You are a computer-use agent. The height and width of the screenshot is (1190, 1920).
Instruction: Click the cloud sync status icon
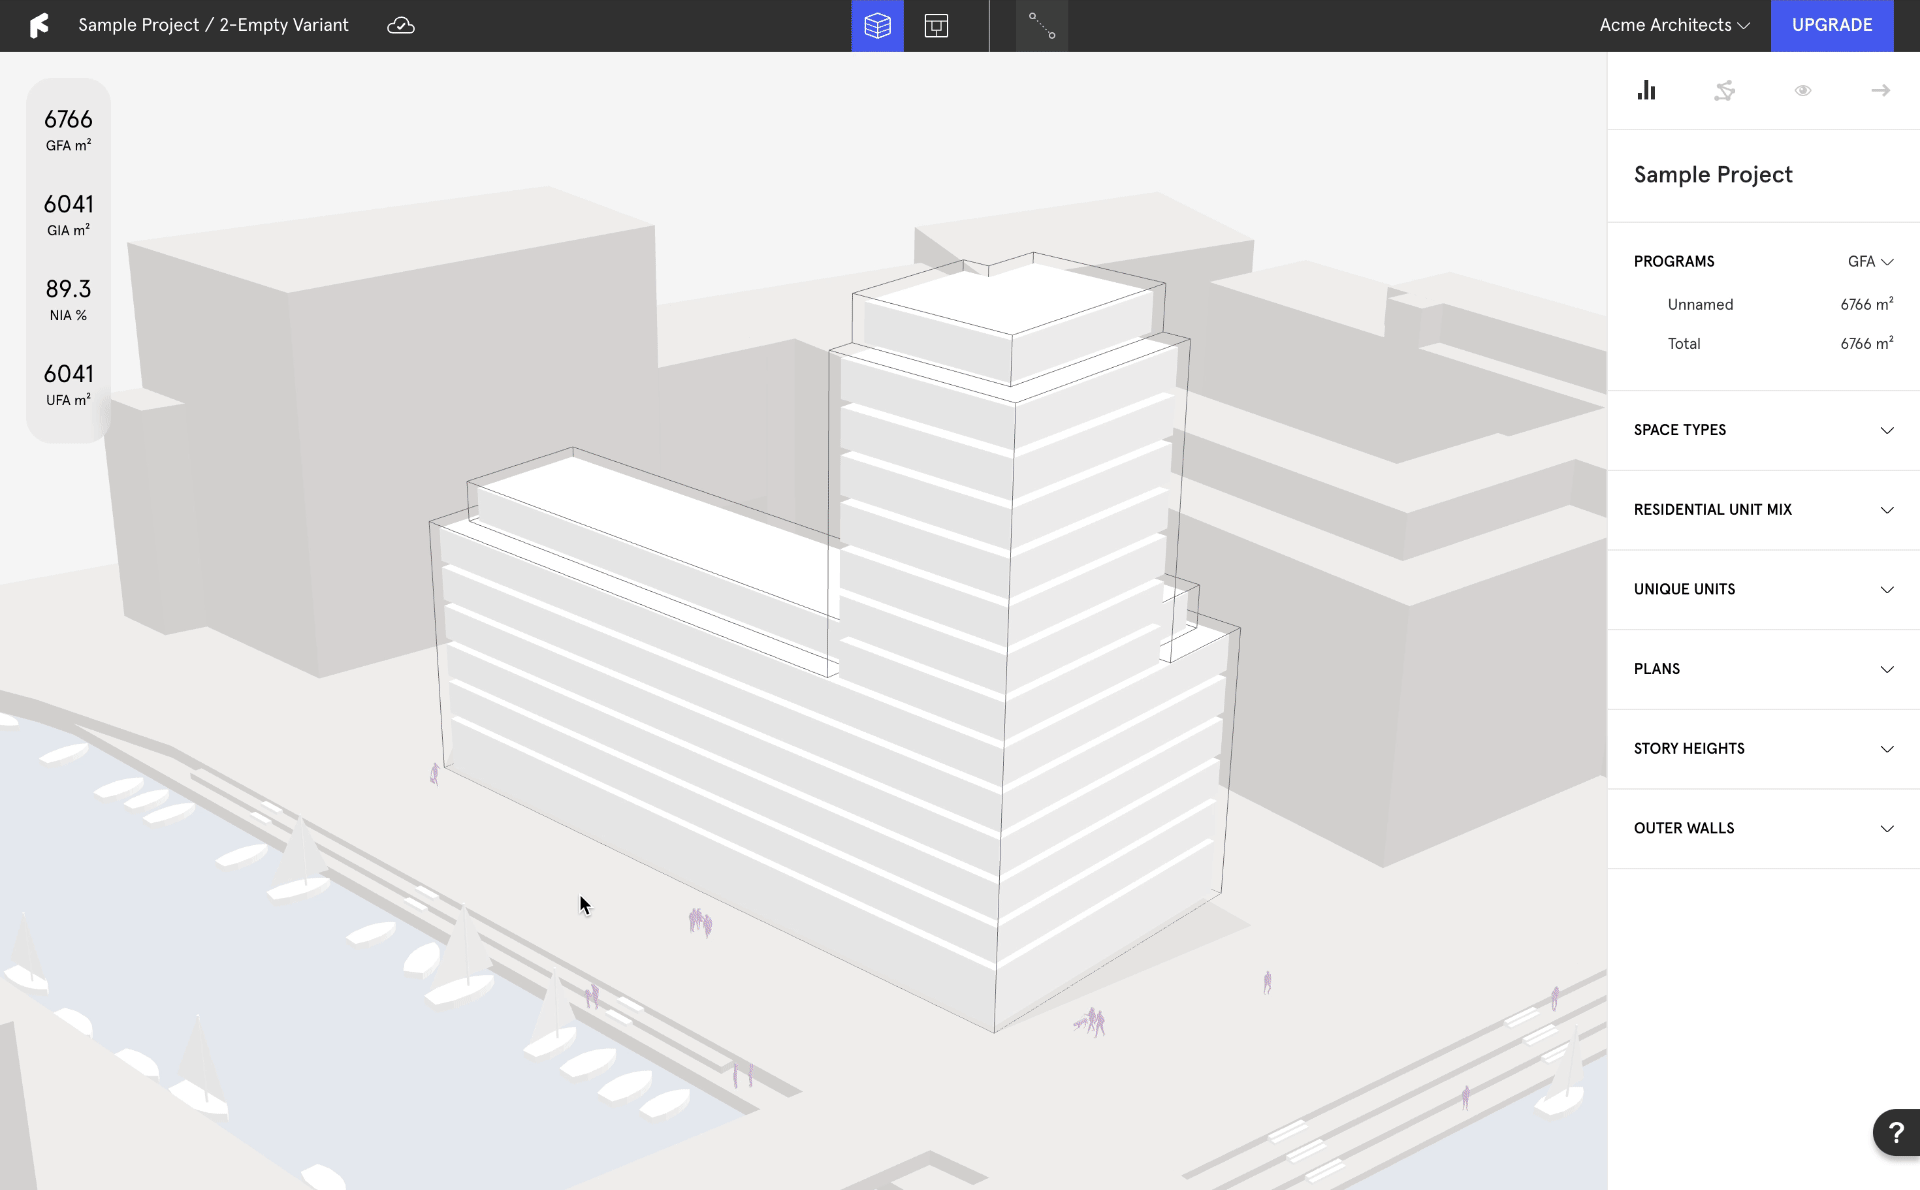coord(400,25)
